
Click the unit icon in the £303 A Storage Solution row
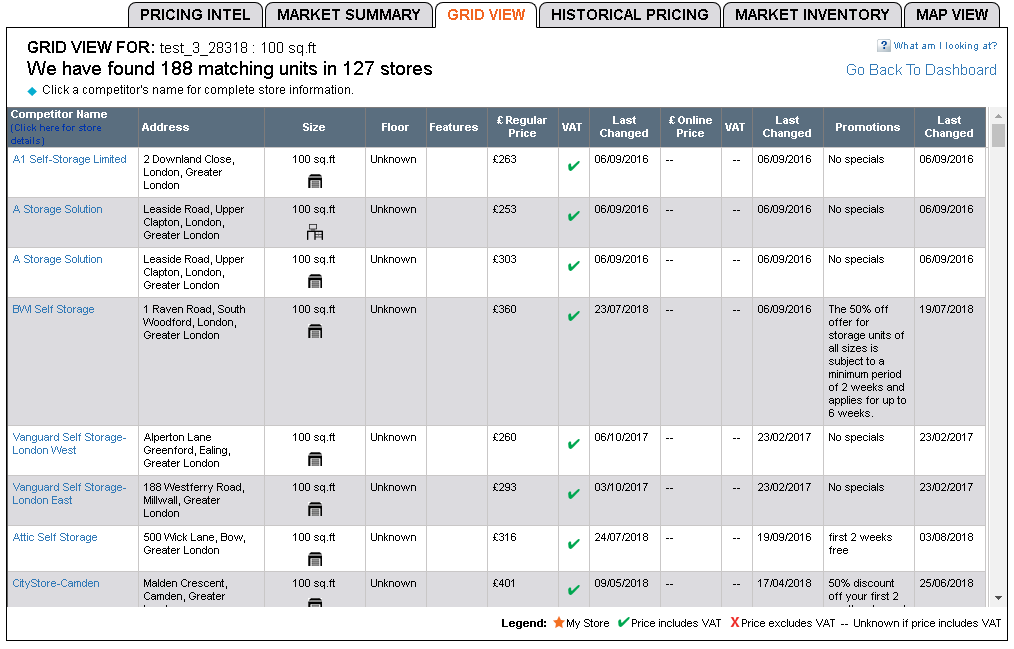pos(315,281)
